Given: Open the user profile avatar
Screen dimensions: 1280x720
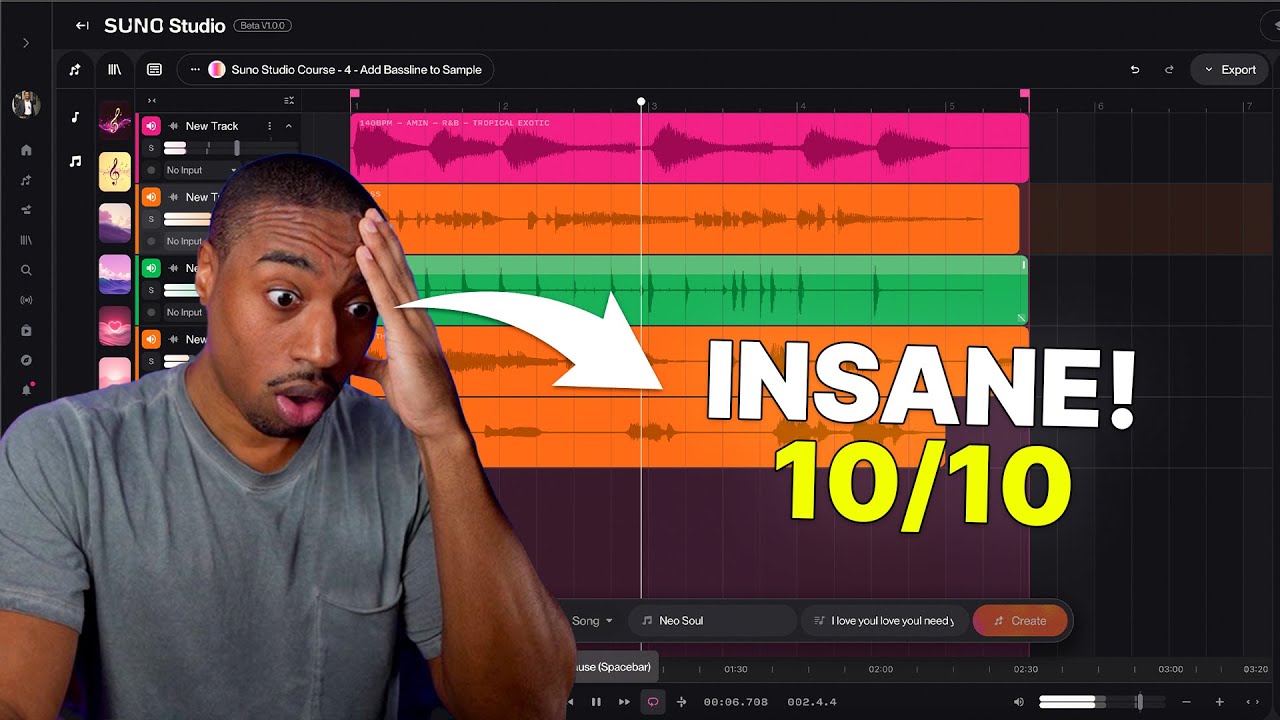Looking at the screenshot, I should 26,104.
